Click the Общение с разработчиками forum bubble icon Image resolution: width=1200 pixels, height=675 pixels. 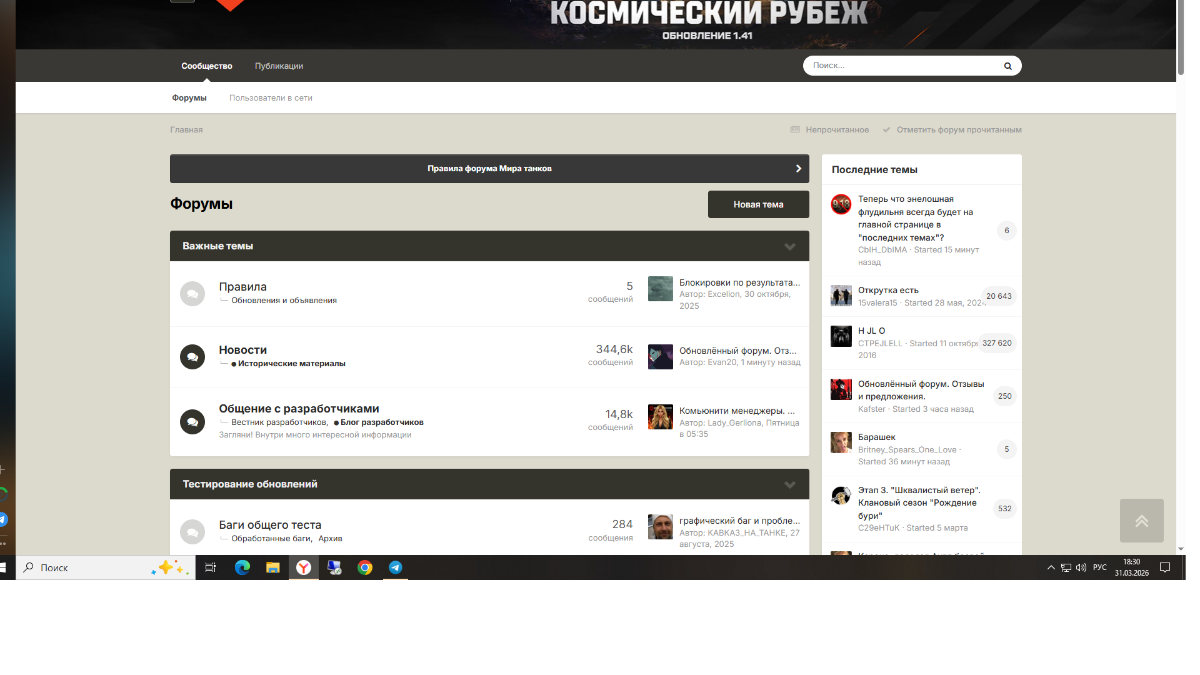pos(192,421)
